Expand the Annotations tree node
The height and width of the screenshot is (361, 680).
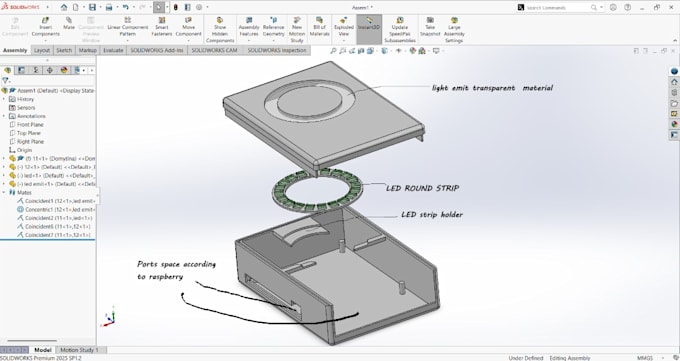pyautogui.click(x=4, y=116)
